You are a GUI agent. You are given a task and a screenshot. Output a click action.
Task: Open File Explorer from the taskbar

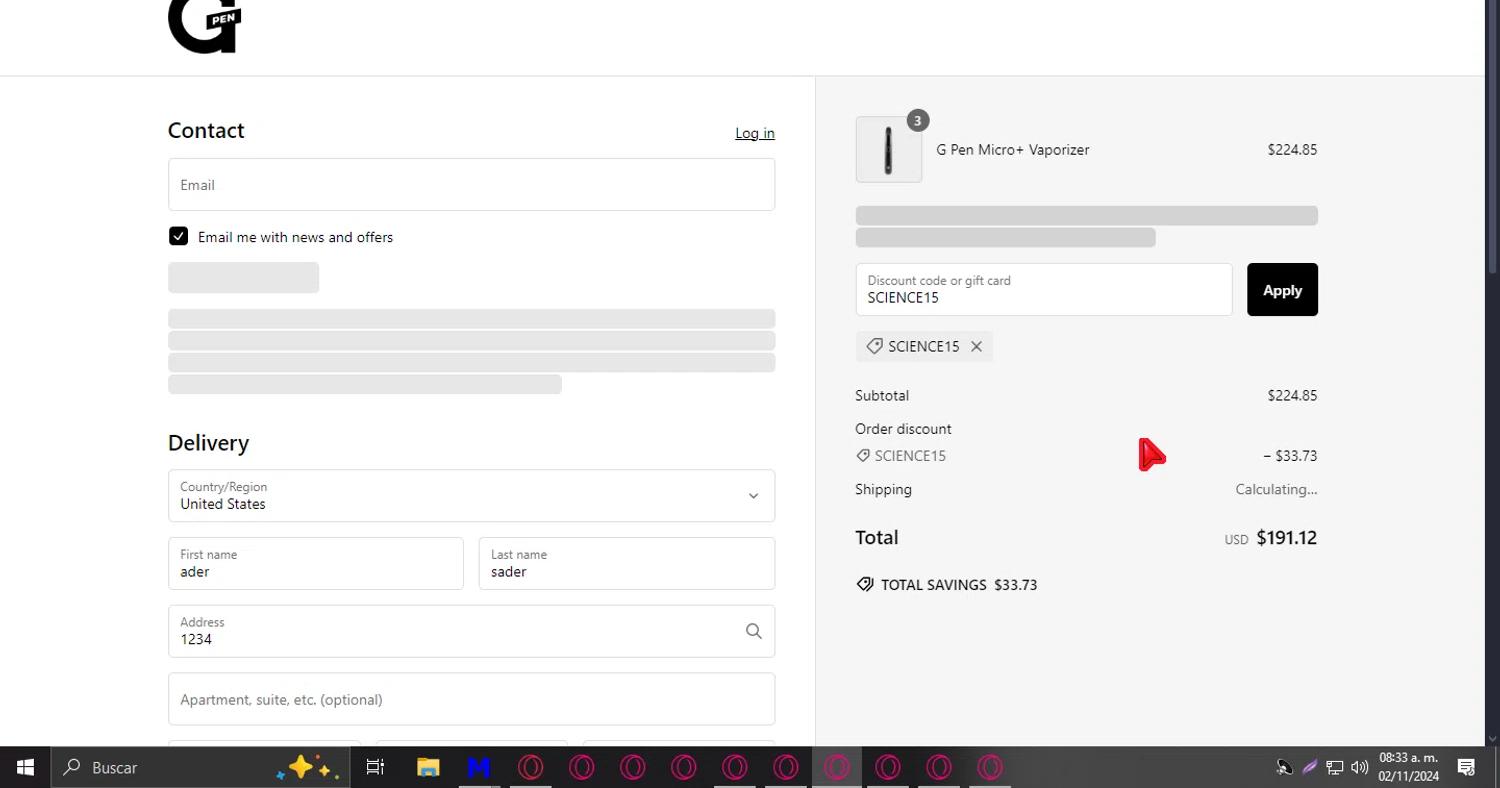428,767
